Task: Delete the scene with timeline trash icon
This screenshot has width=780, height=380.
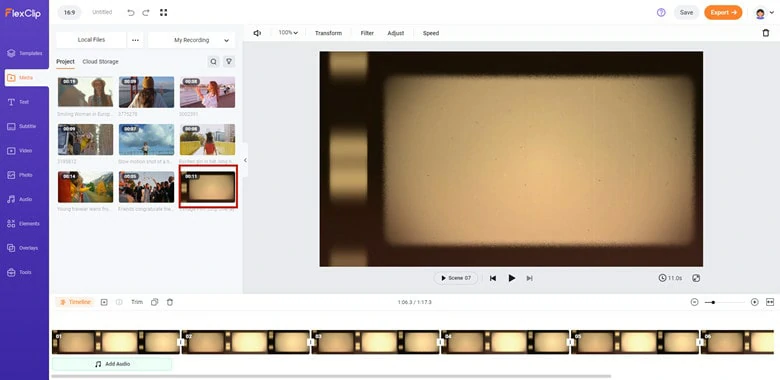Action: (170, 302)
